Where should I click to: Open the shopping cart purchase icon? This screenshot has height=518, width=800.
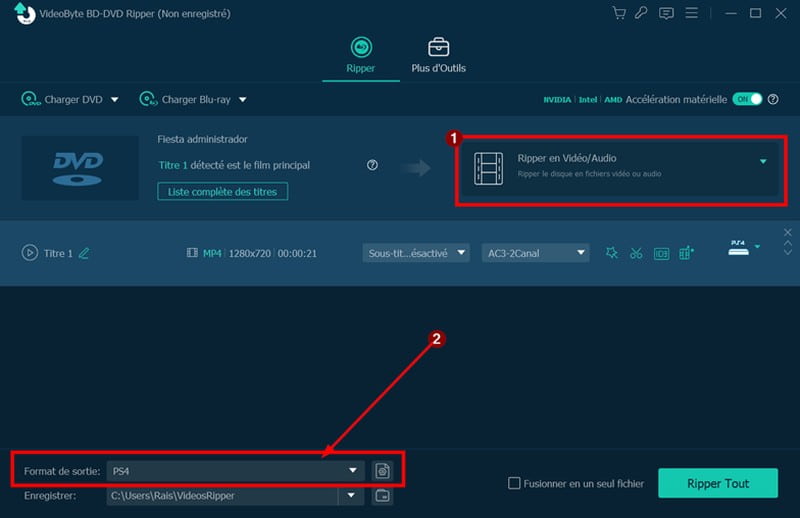click(619, 13)
